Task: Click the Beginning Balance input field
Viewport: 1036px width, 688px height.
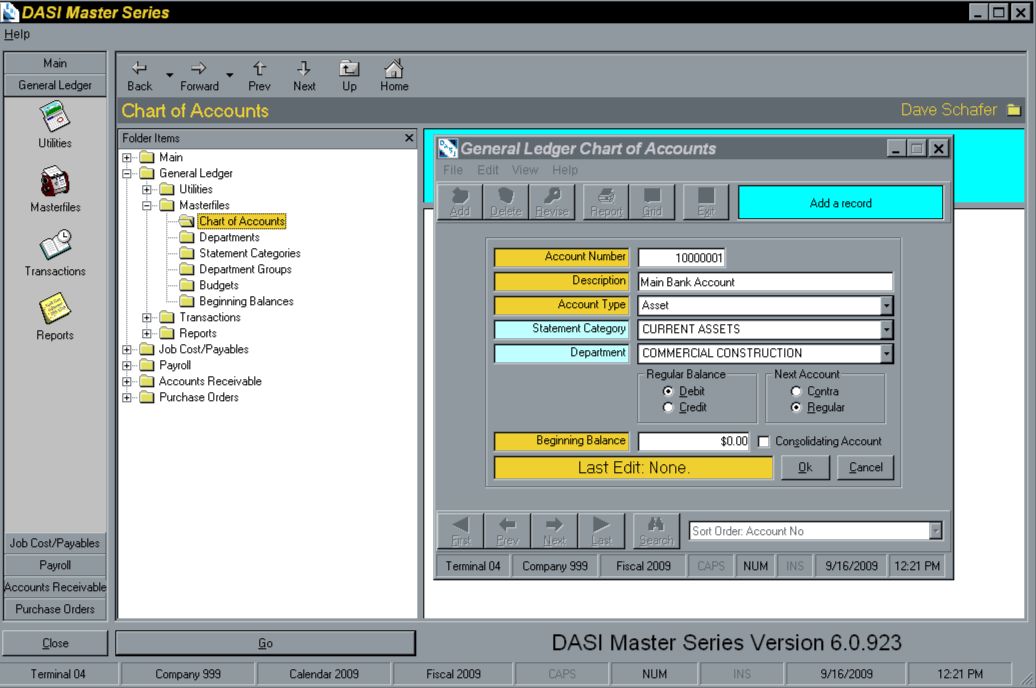Action: coord(694,441)
